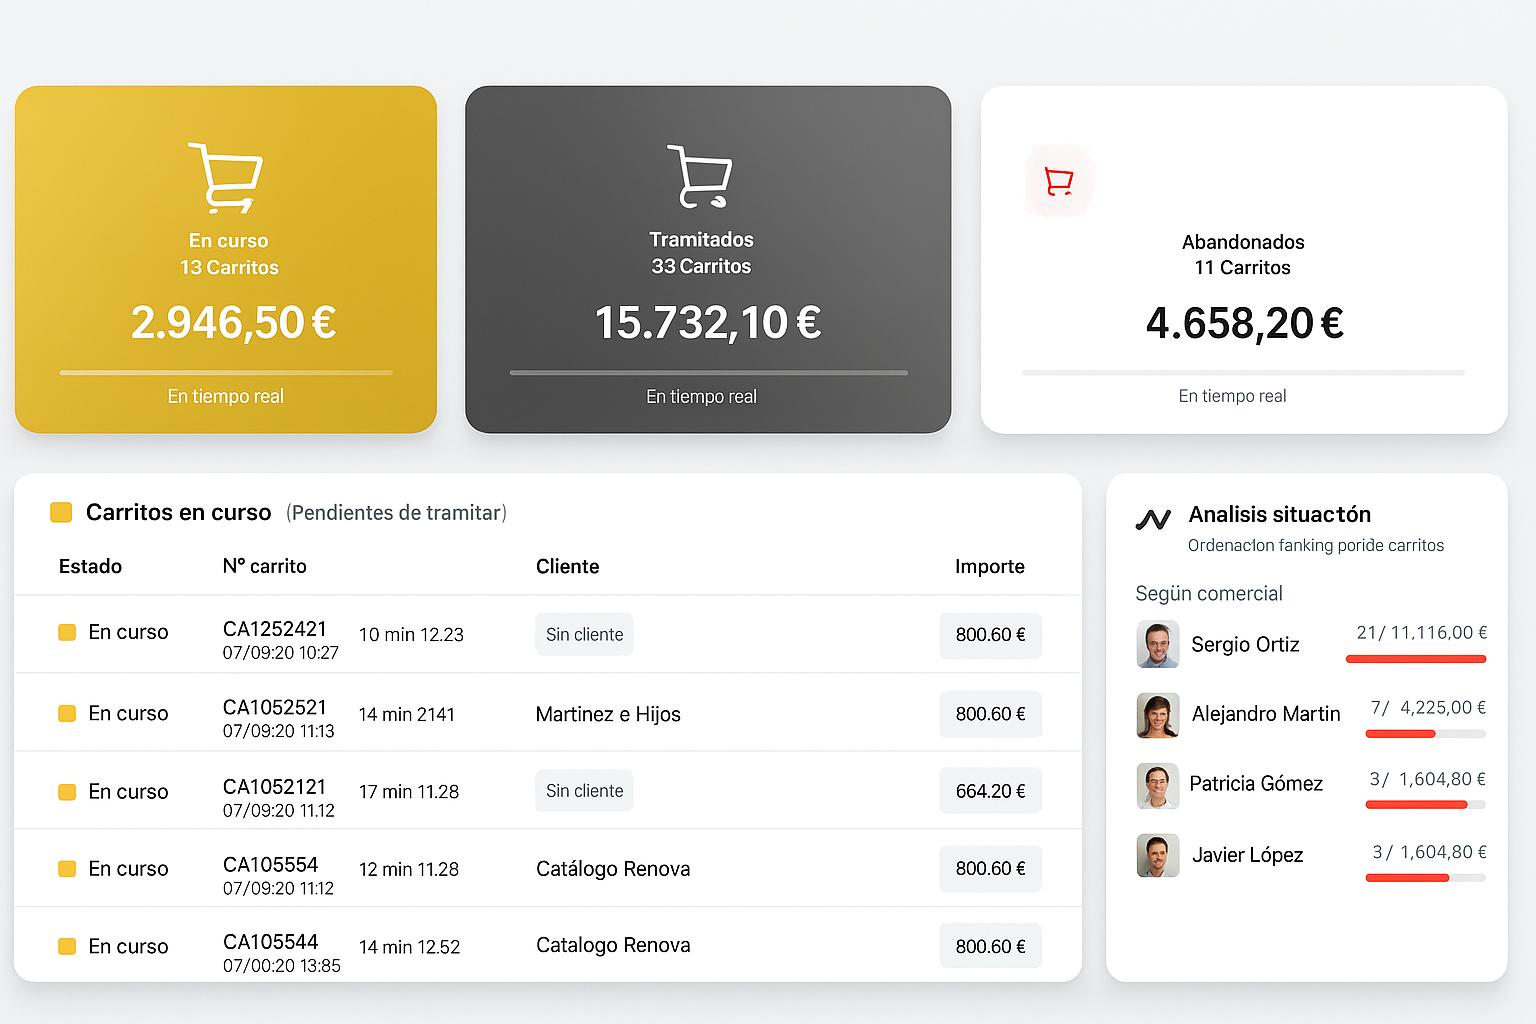The height and width of the screenshot is (1024, 1536).
Task: Click Javier López's avatar photo
Action: (1158, 856)
